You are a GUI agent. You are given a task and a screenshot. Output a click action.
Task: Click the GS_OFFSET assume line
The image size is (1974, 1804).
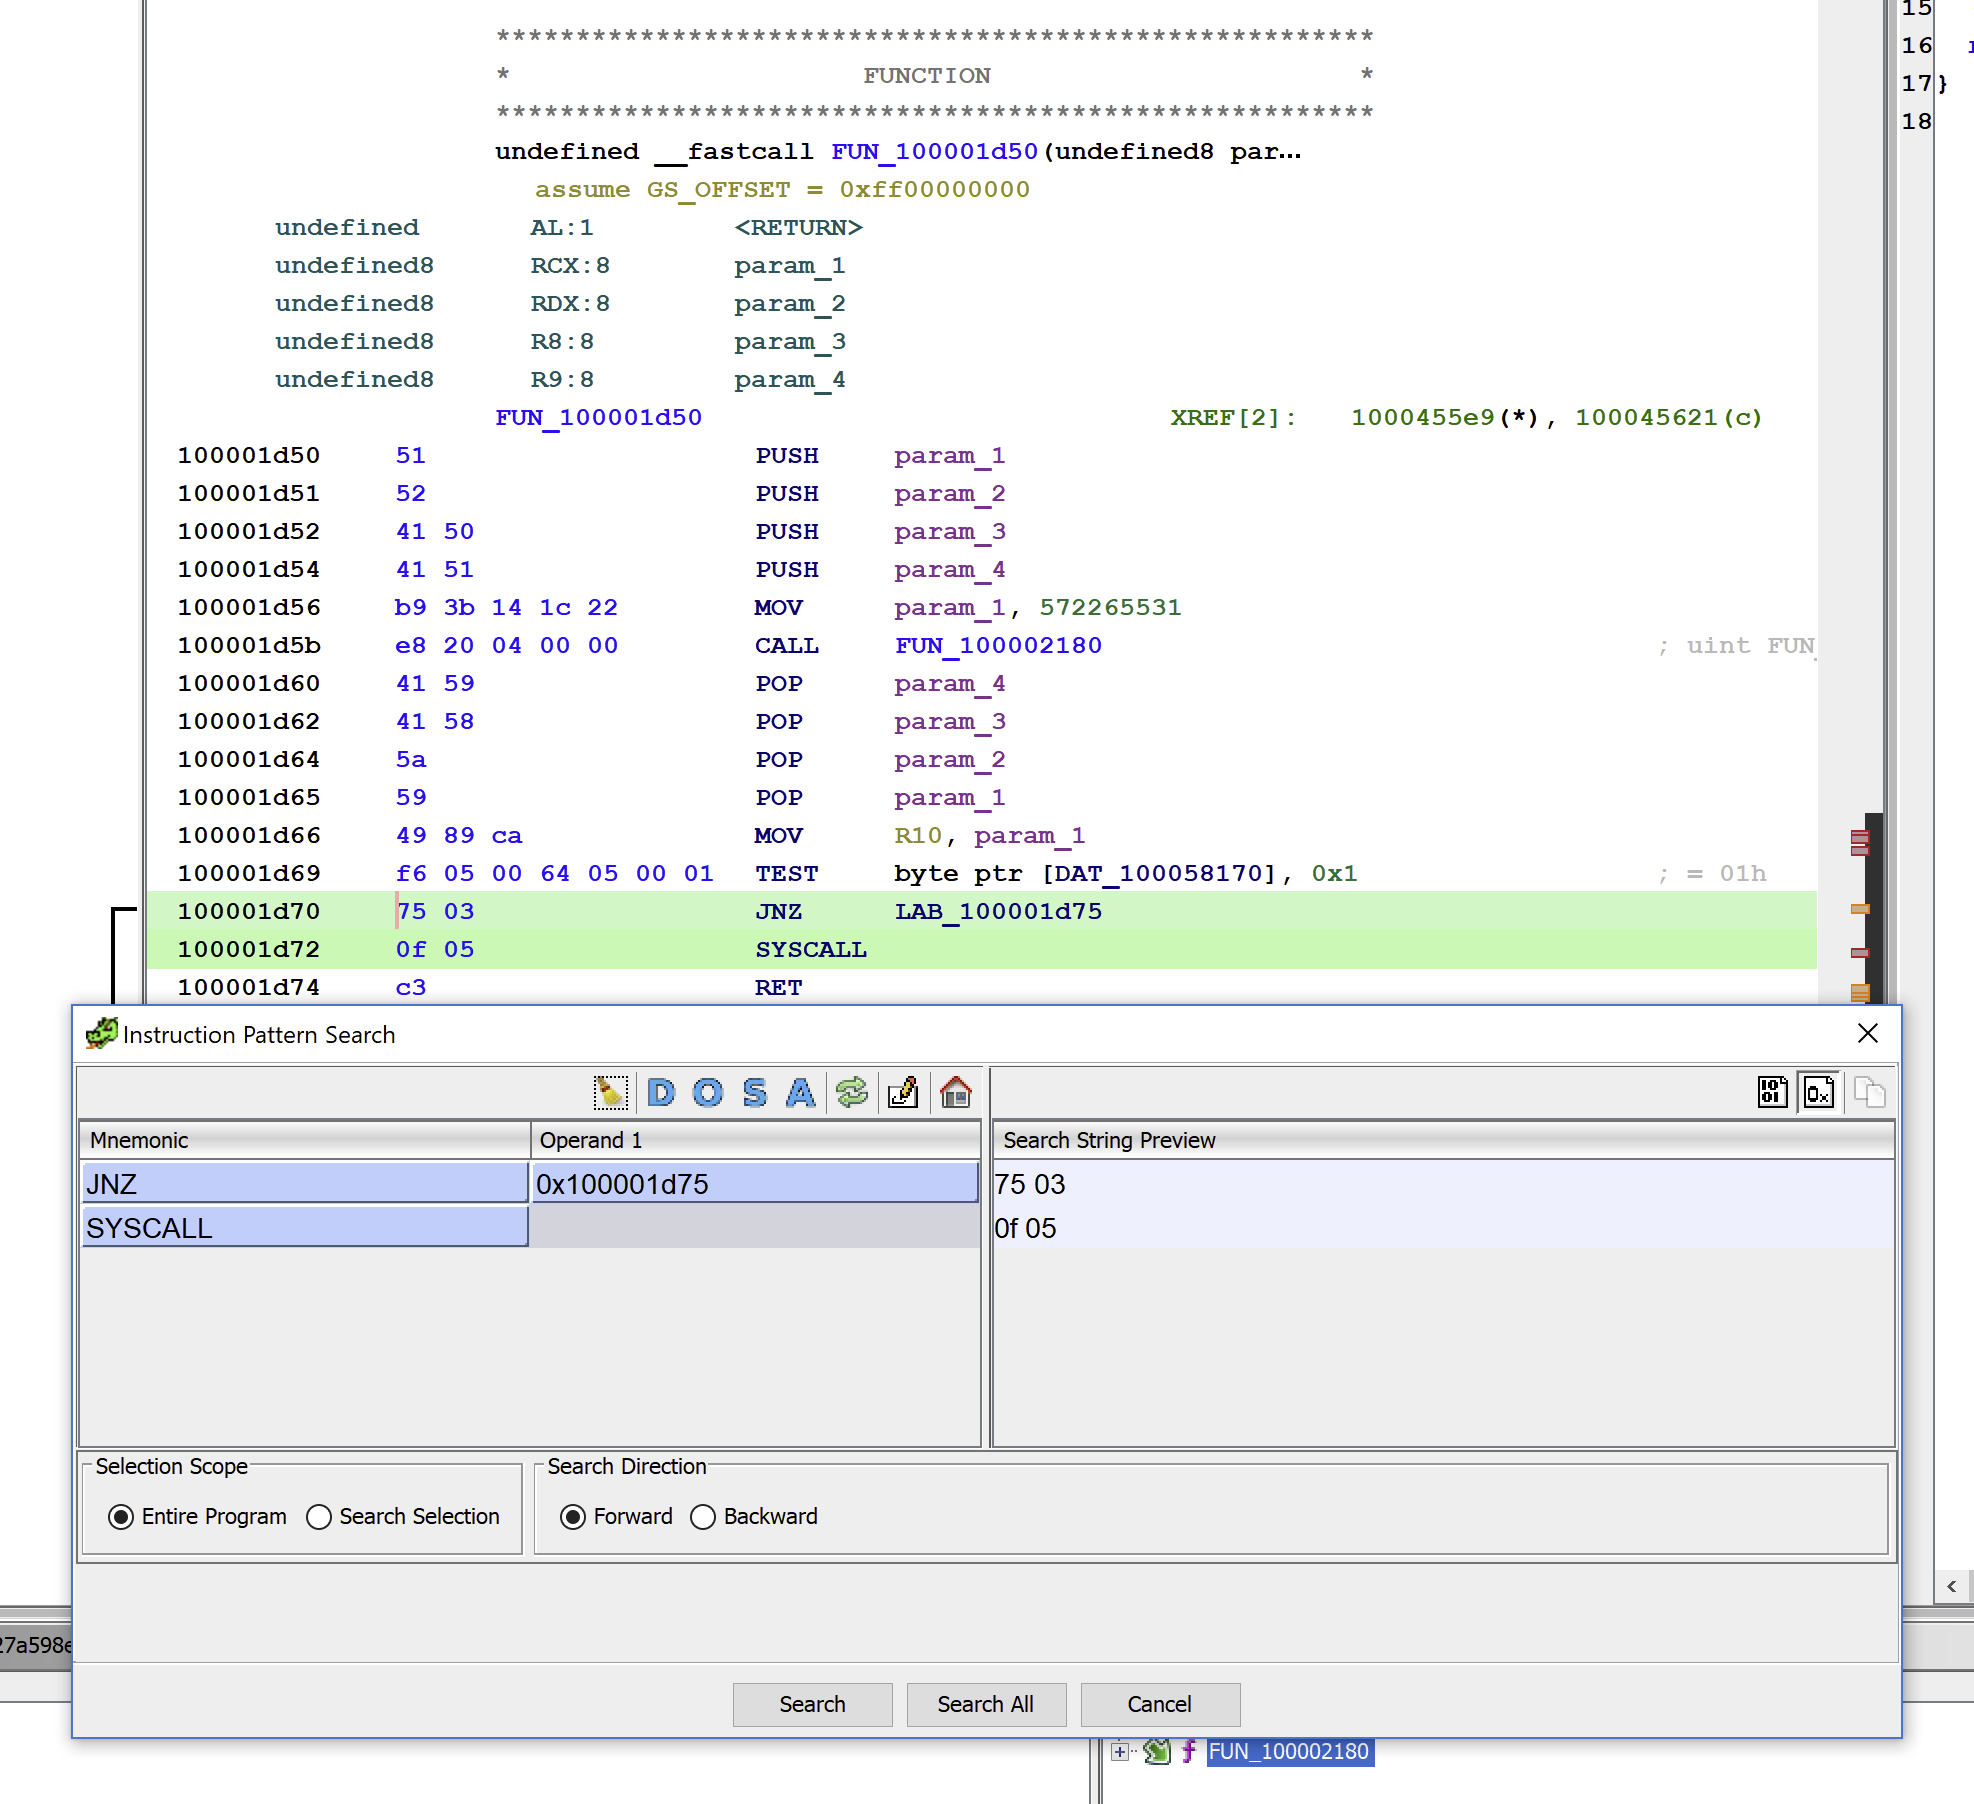[x=782, y=190]
